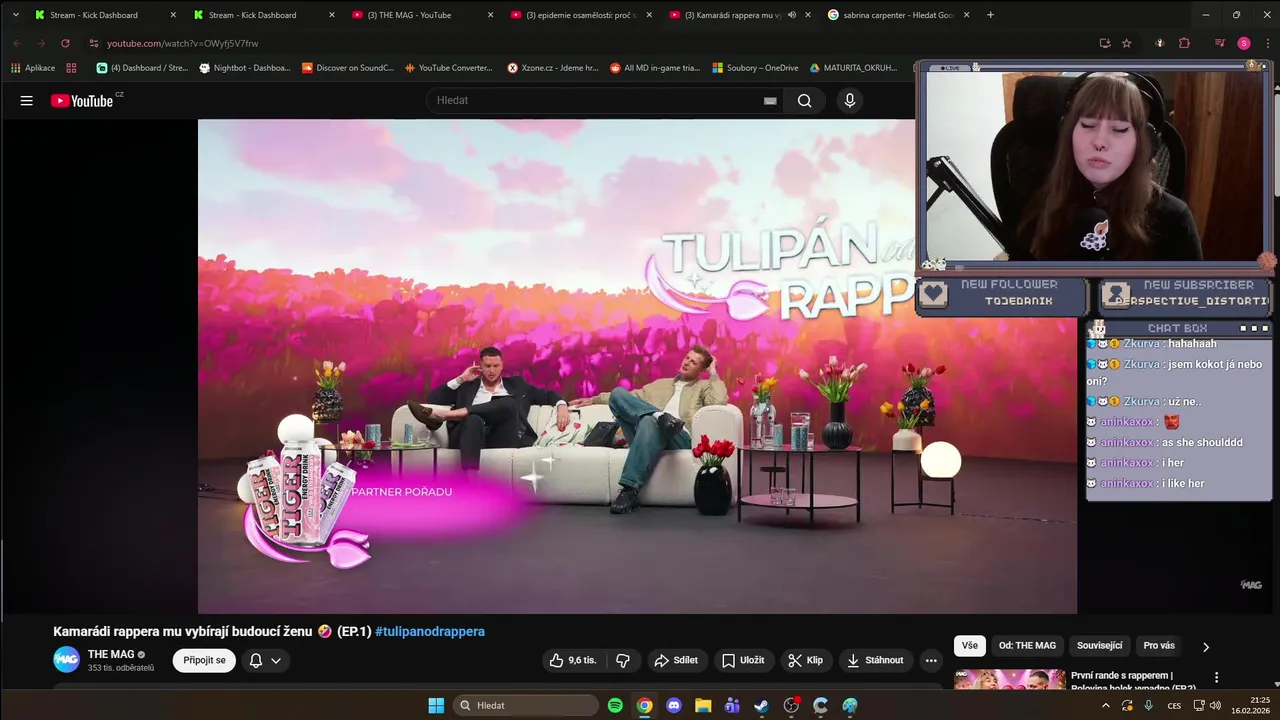1280x720 pixels.
Task: Click the 'Uložit' save button
Action: pyautogui.click(x=743, y=660)
